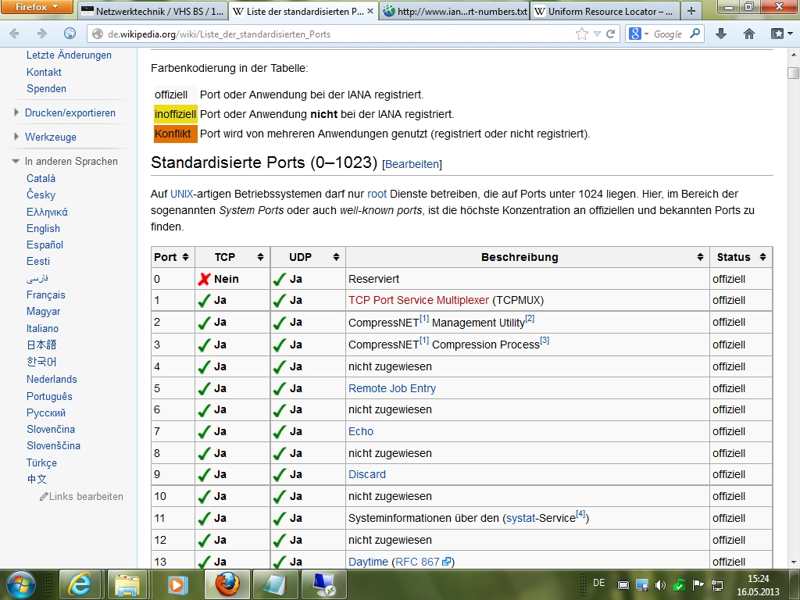Sort table by Port column arrows
Viewport: 800px width, 600px height.
click(x=185, y=257)
